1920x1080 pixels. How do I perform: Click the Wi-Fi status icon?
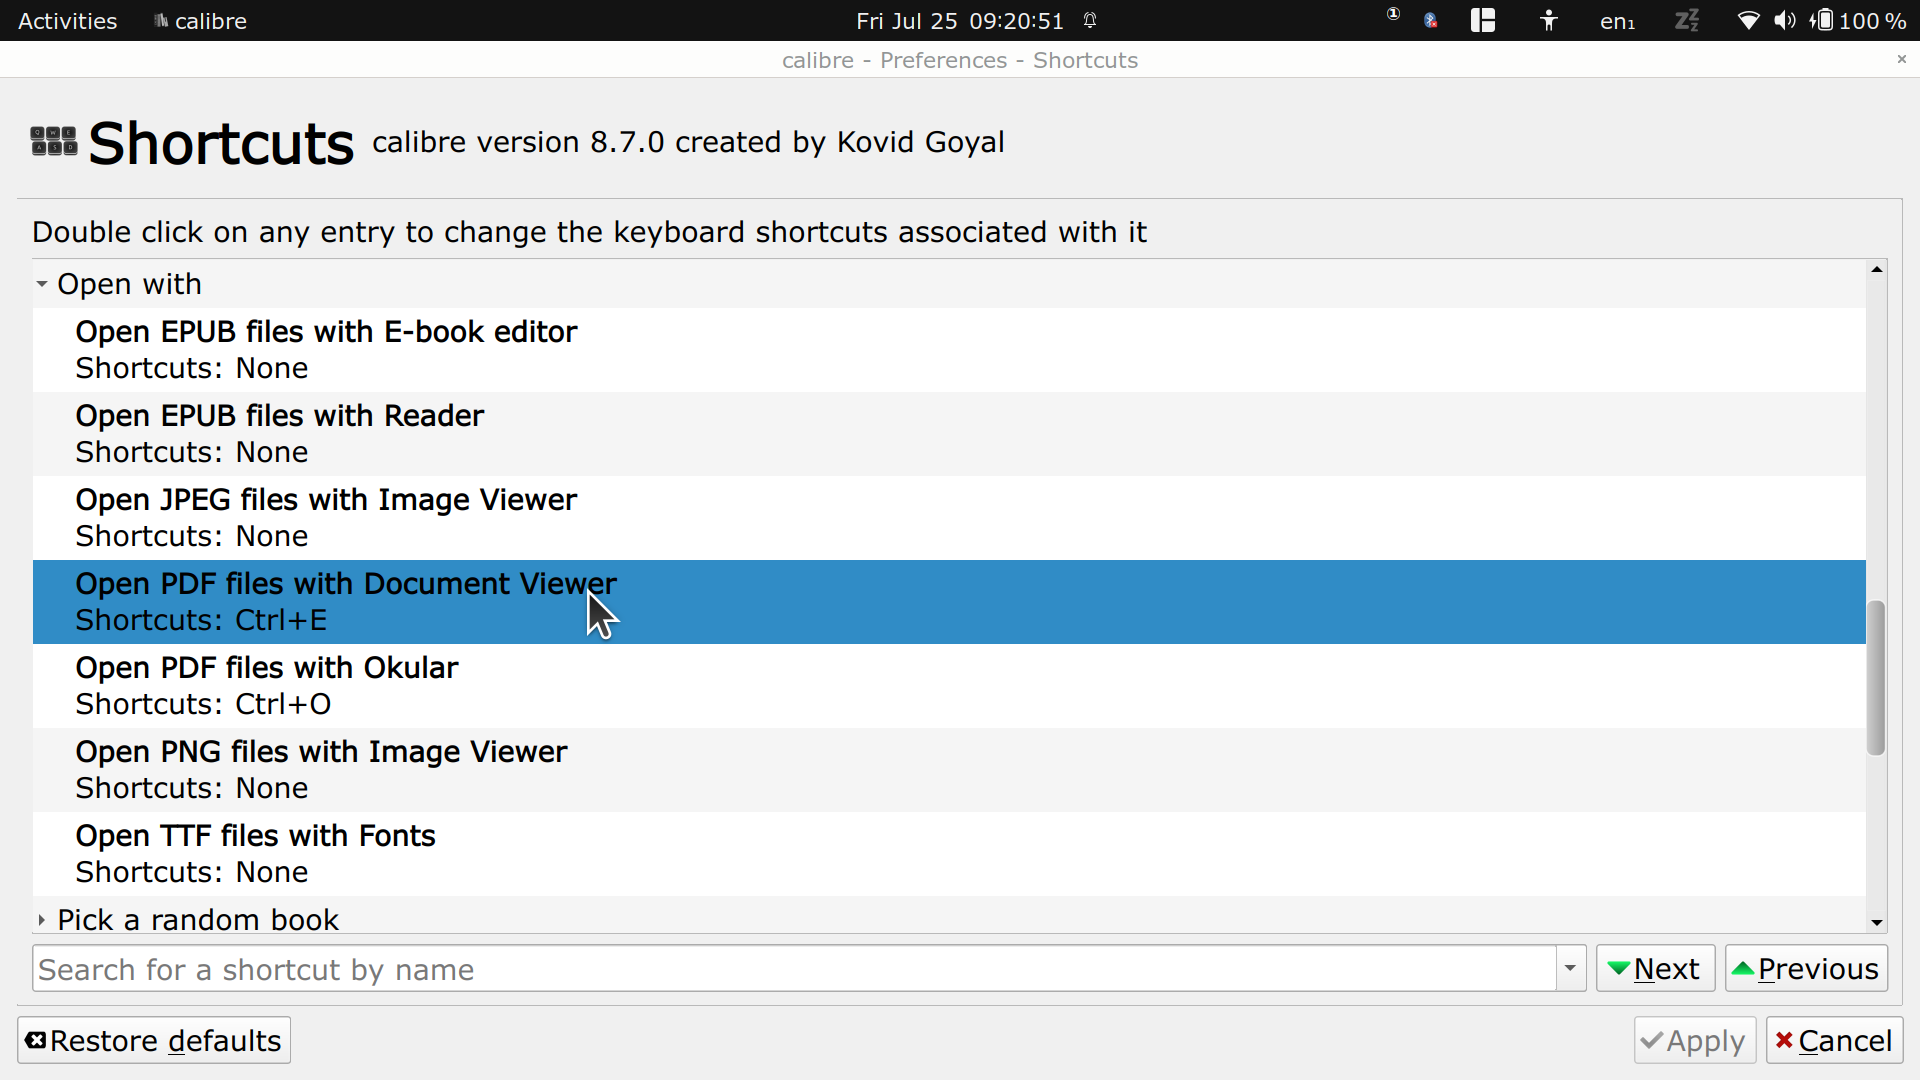(1748, 20)
